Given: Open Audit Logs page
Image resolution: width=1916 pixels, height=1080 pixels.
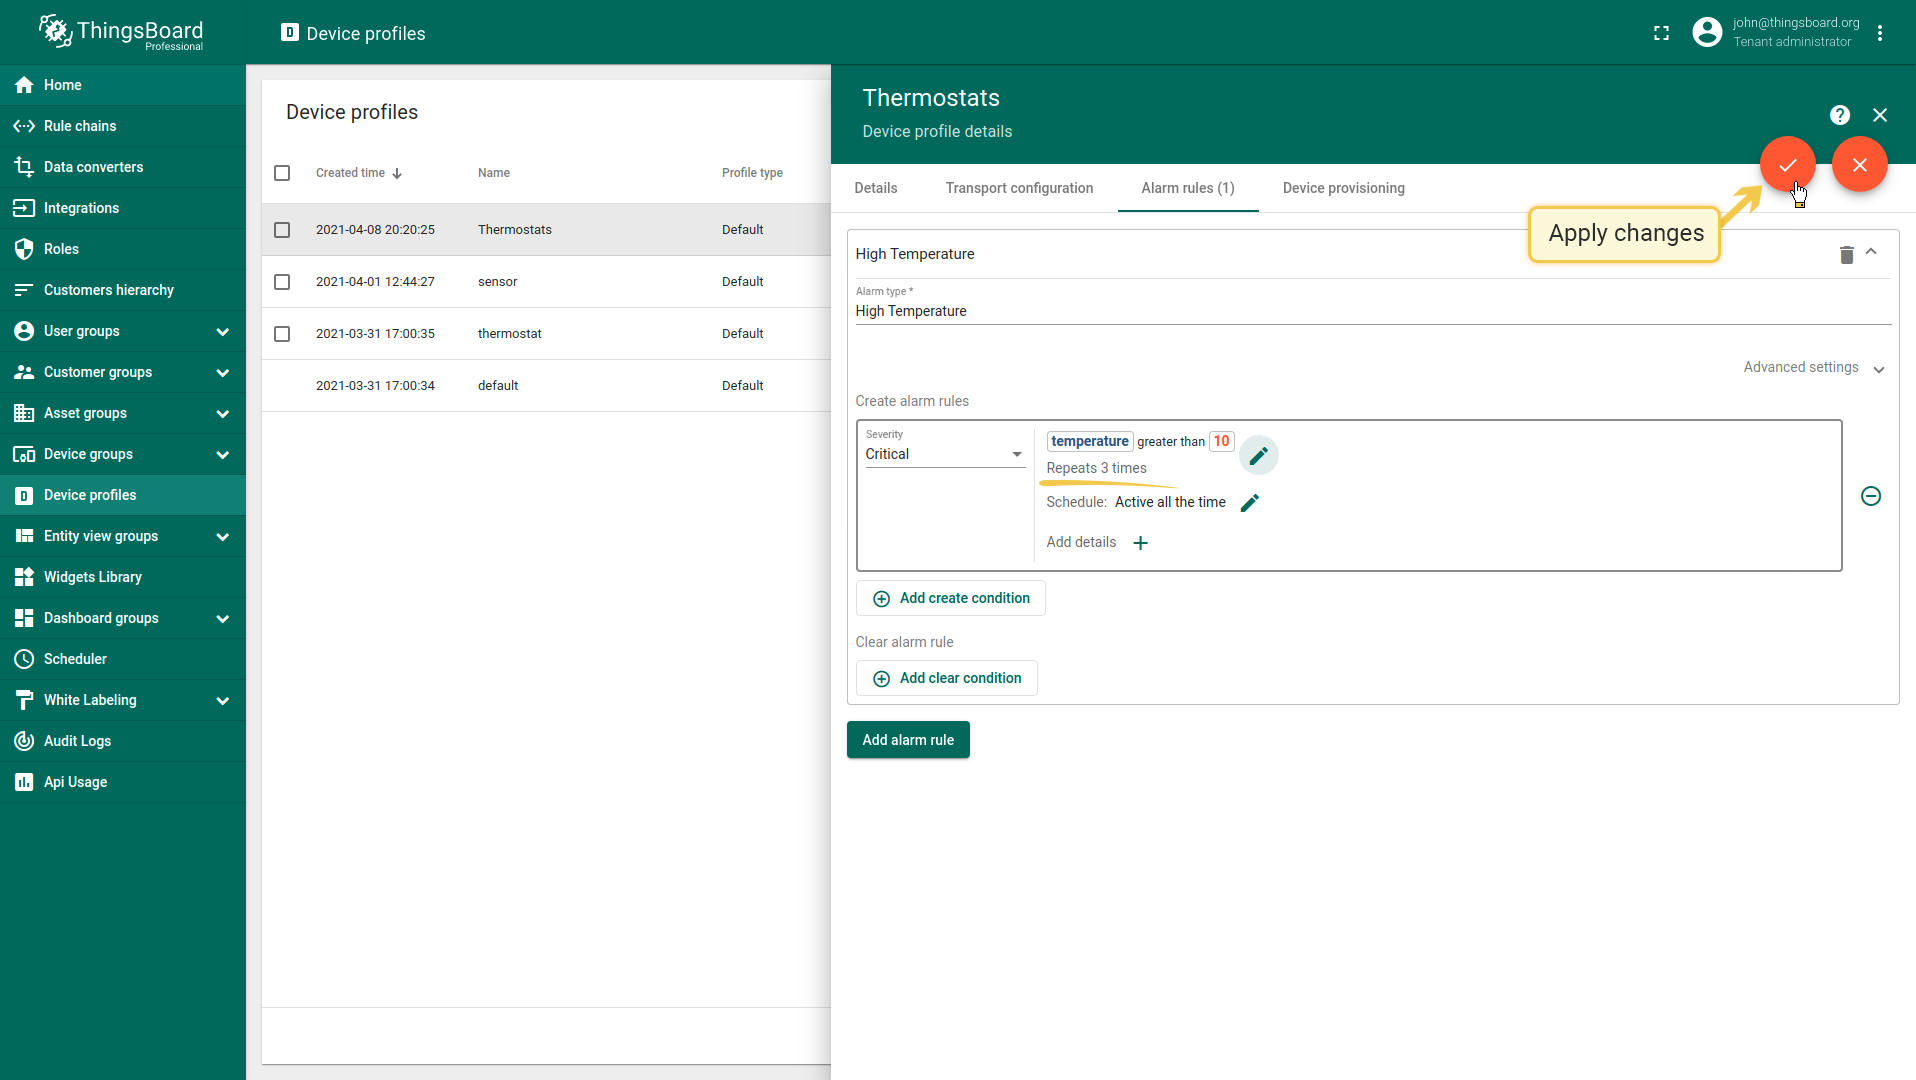Looking at the screenshot, I should 123,741.
